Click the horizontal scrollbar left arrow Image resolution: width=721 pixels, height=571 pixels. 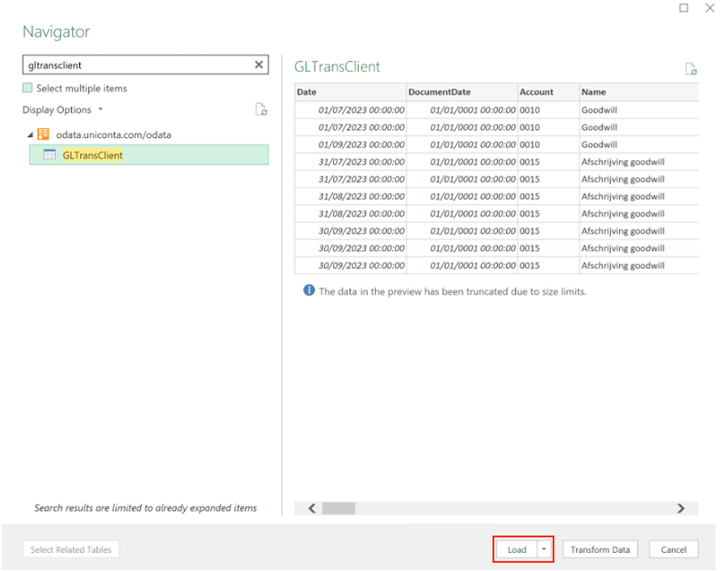tap(312, 508)
